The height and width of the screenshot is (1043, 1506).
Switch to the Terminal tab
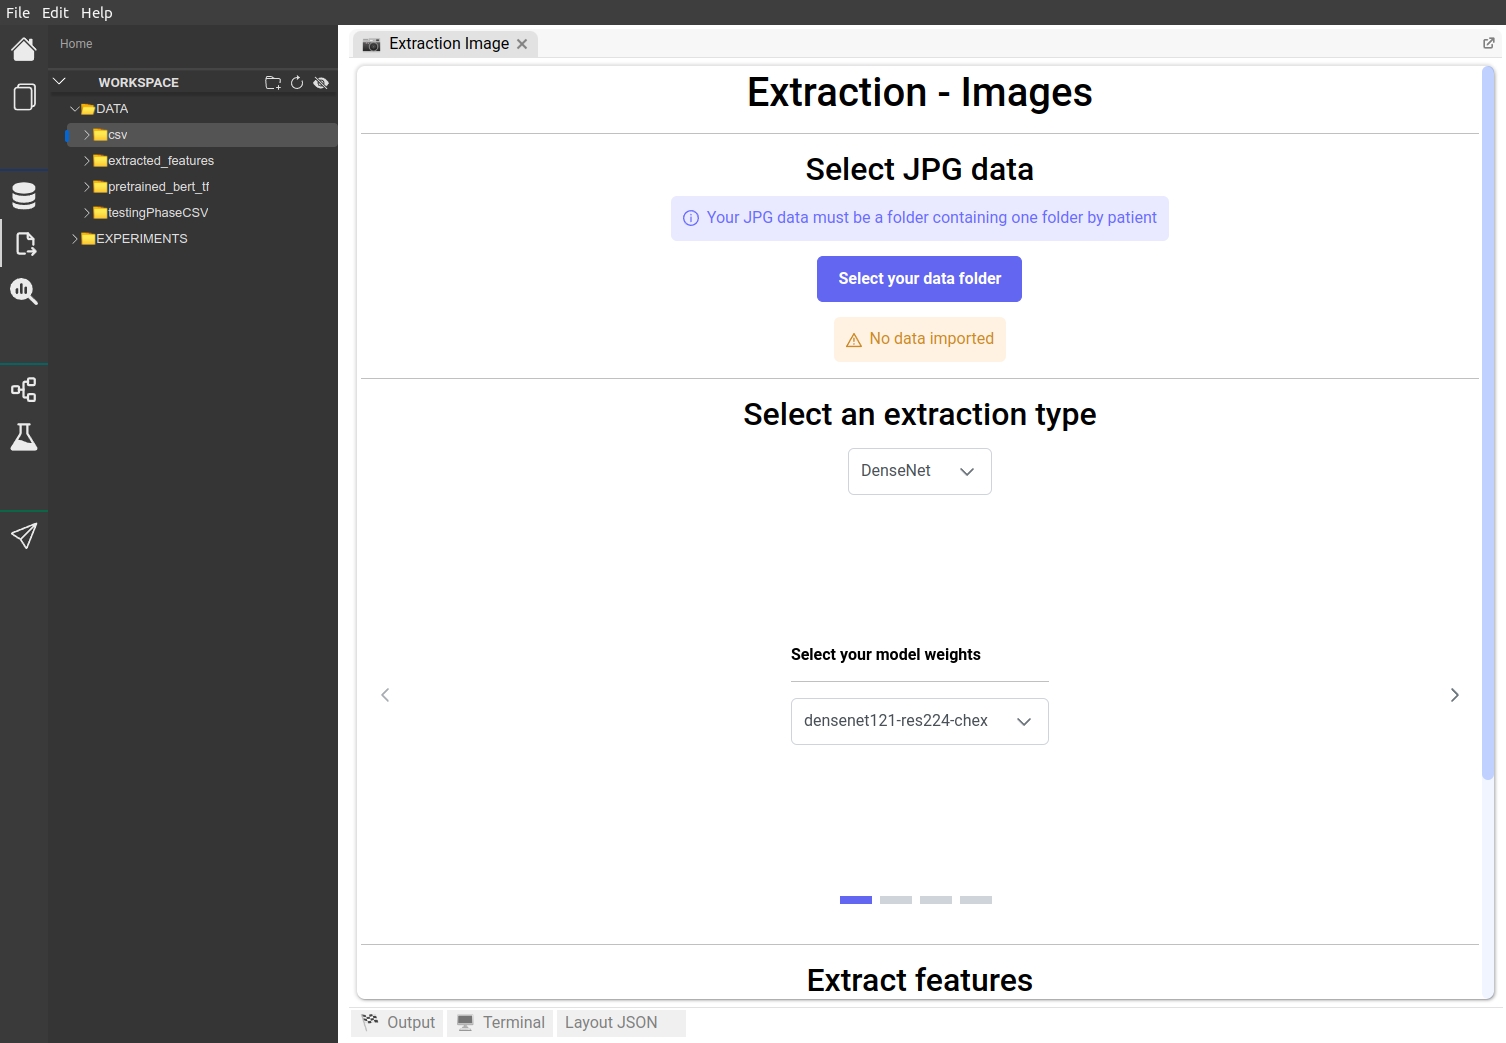tap(501, 1022)
